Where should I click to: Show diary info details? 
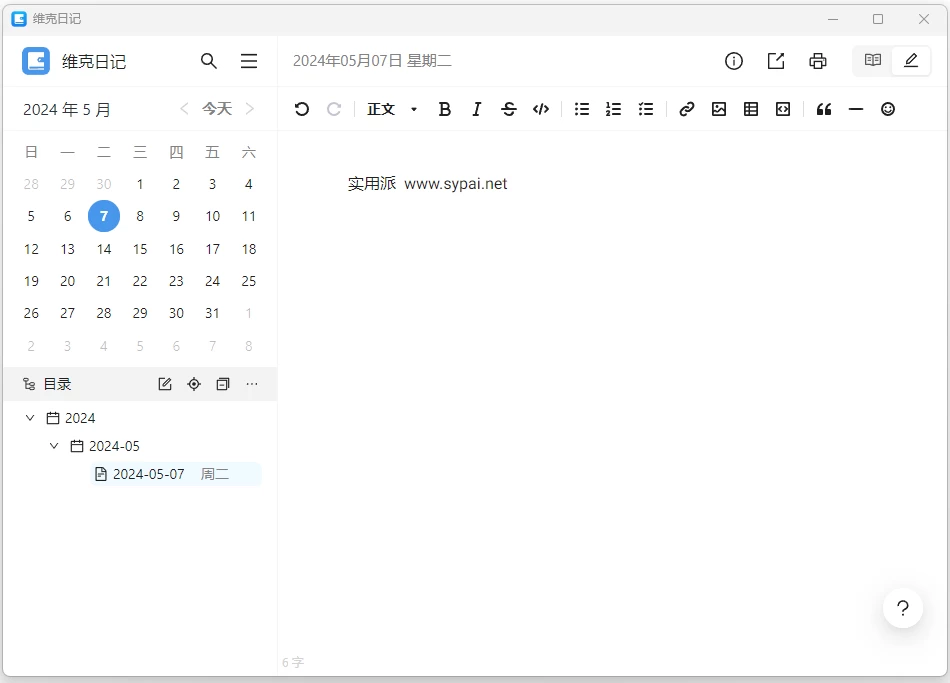coord(734,61)
